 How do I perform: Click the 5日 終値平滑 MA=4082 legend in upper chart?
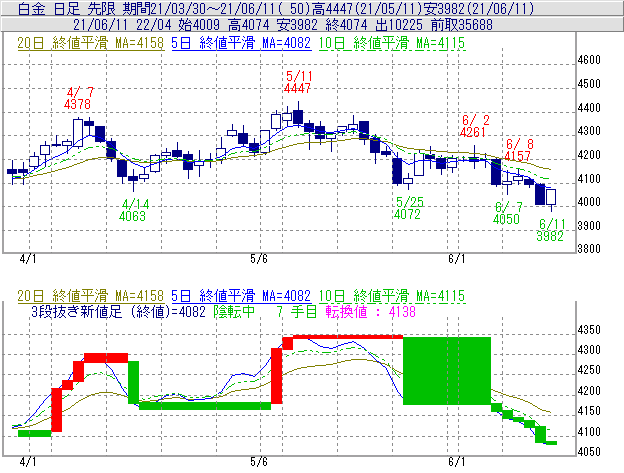pyautogui.click(x=241, y=43)
